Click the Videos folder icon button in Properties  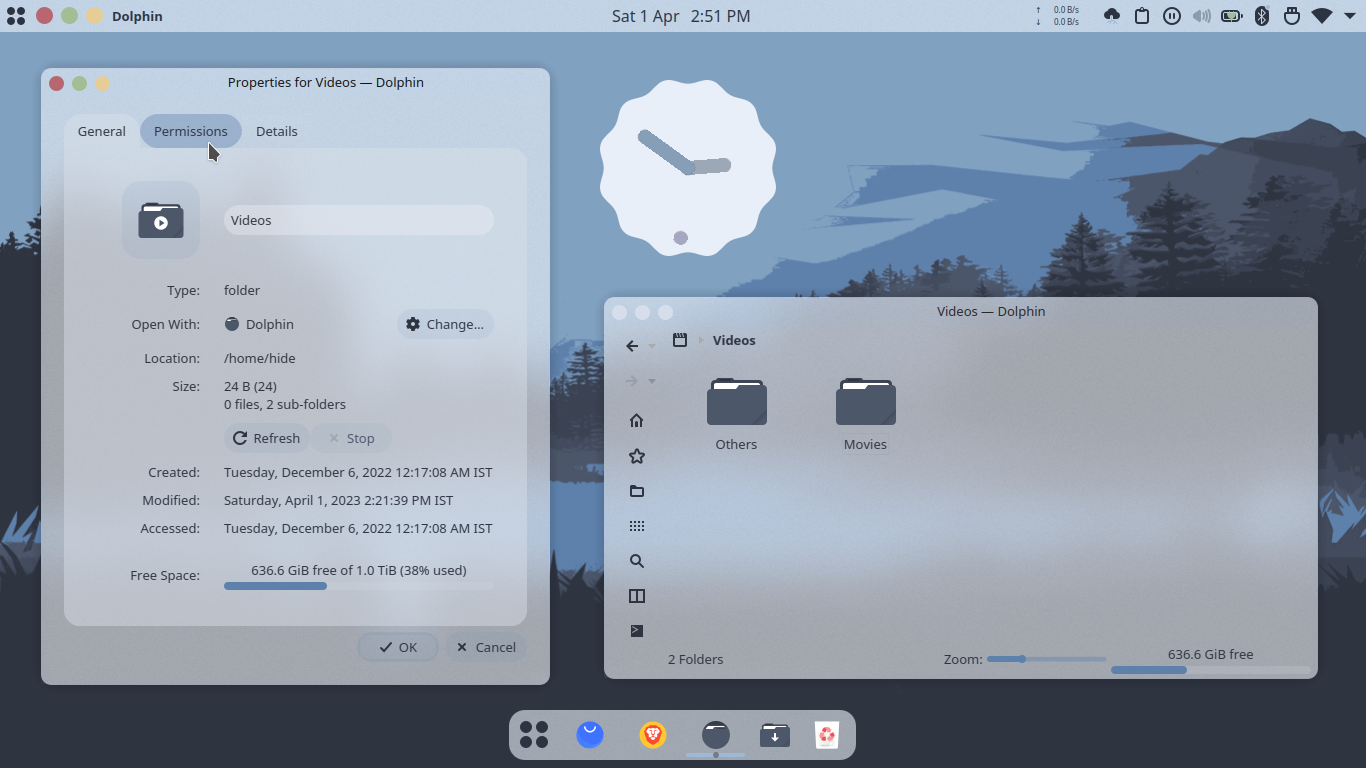click(161, 220)
